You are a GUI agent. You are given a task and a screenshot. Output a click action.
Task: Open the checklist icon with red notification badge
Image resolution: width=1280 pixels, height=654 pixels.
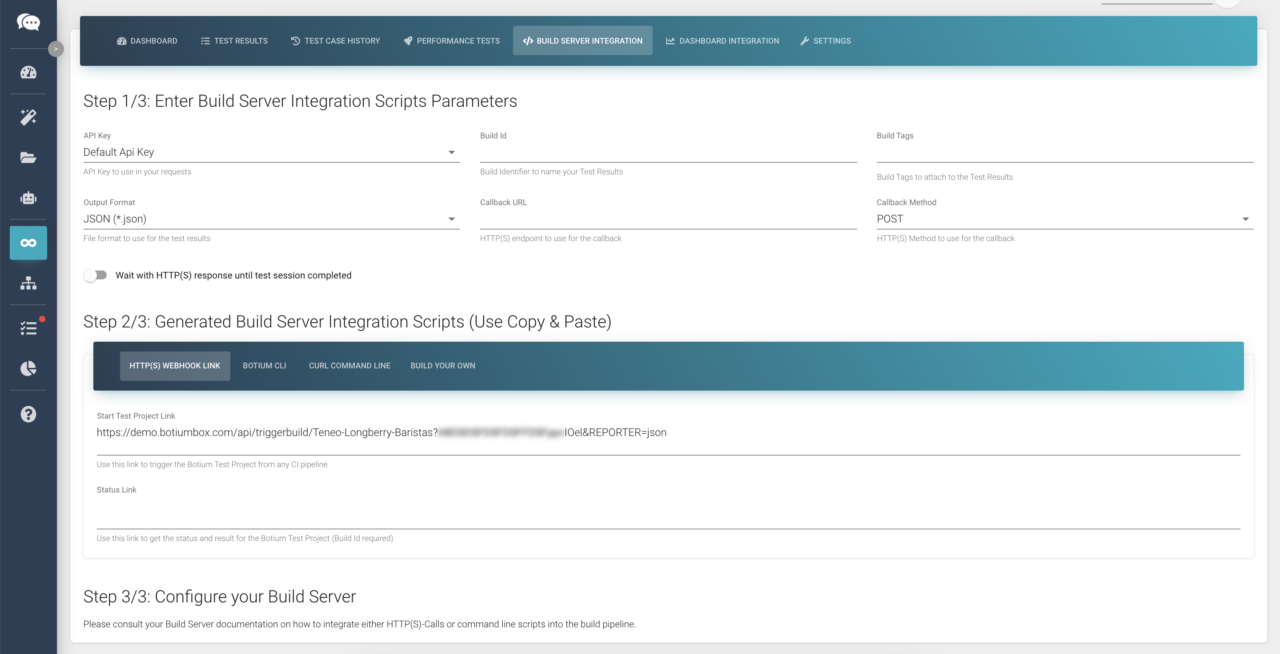28,326
